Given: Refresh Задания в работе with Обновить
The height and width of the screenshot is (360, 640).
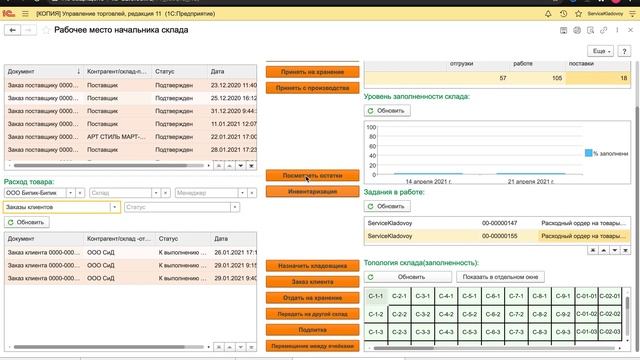Looking at the screenshot, I should pos(387,207).
